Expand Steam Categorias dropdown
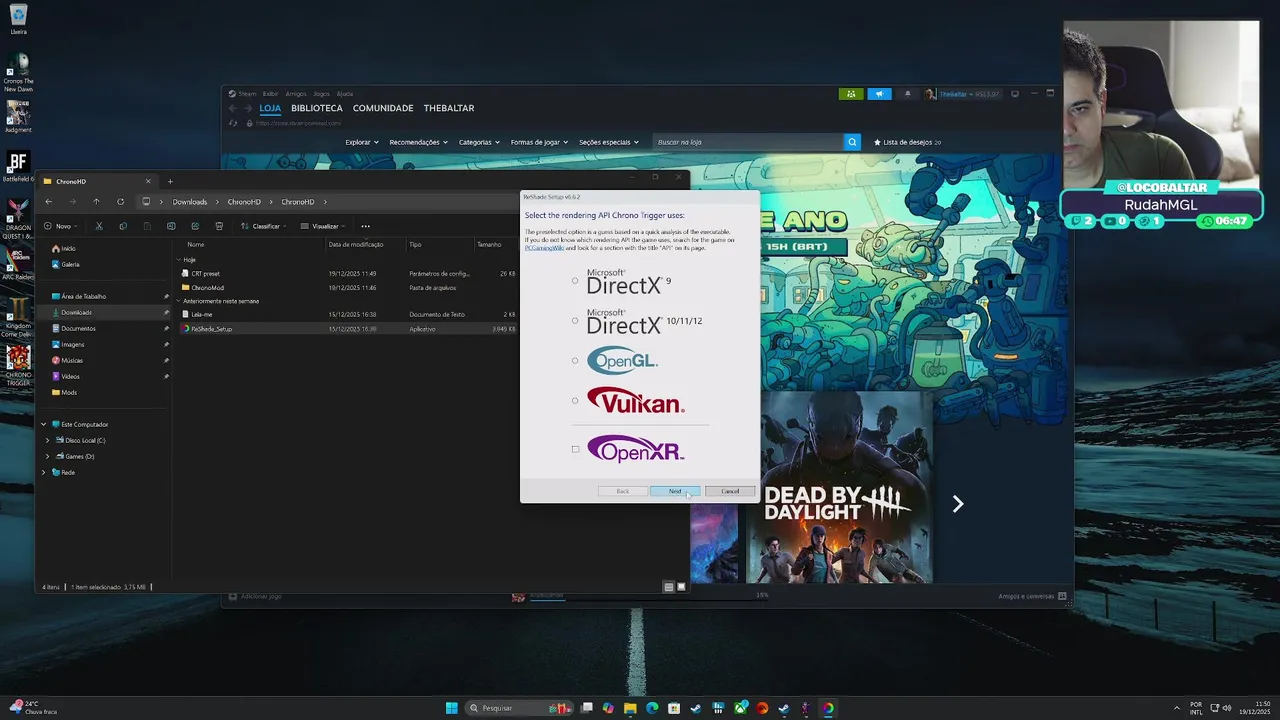 tap(479, 142)
